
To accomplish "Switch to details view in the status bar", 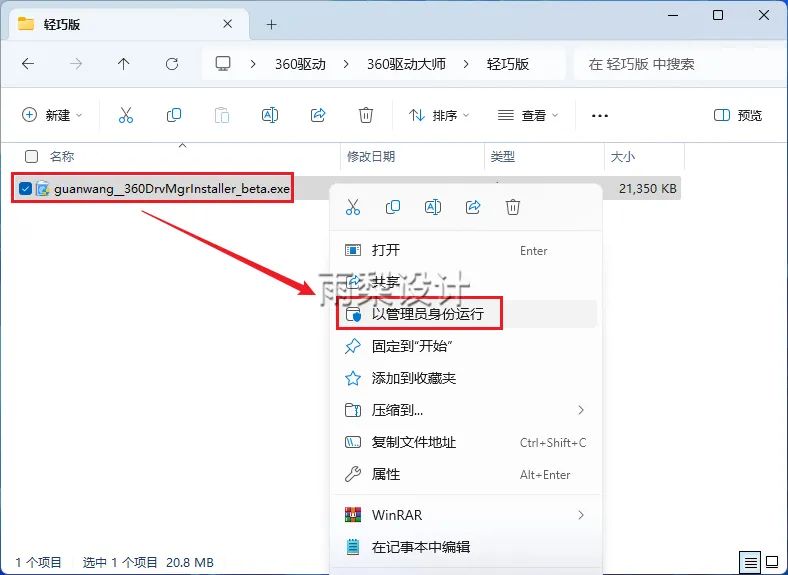I will pyautogui.click(x=750, y=562).
